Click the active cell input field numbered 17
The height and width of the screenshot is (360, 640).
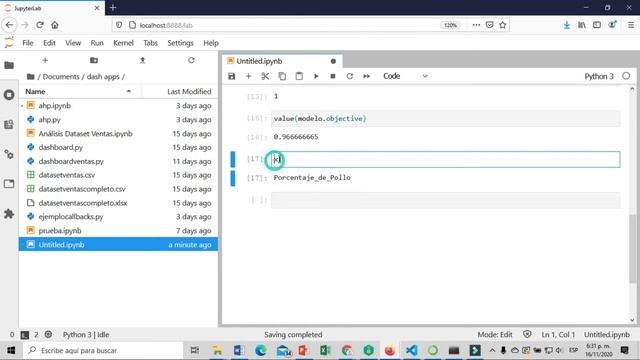point(445,159)
